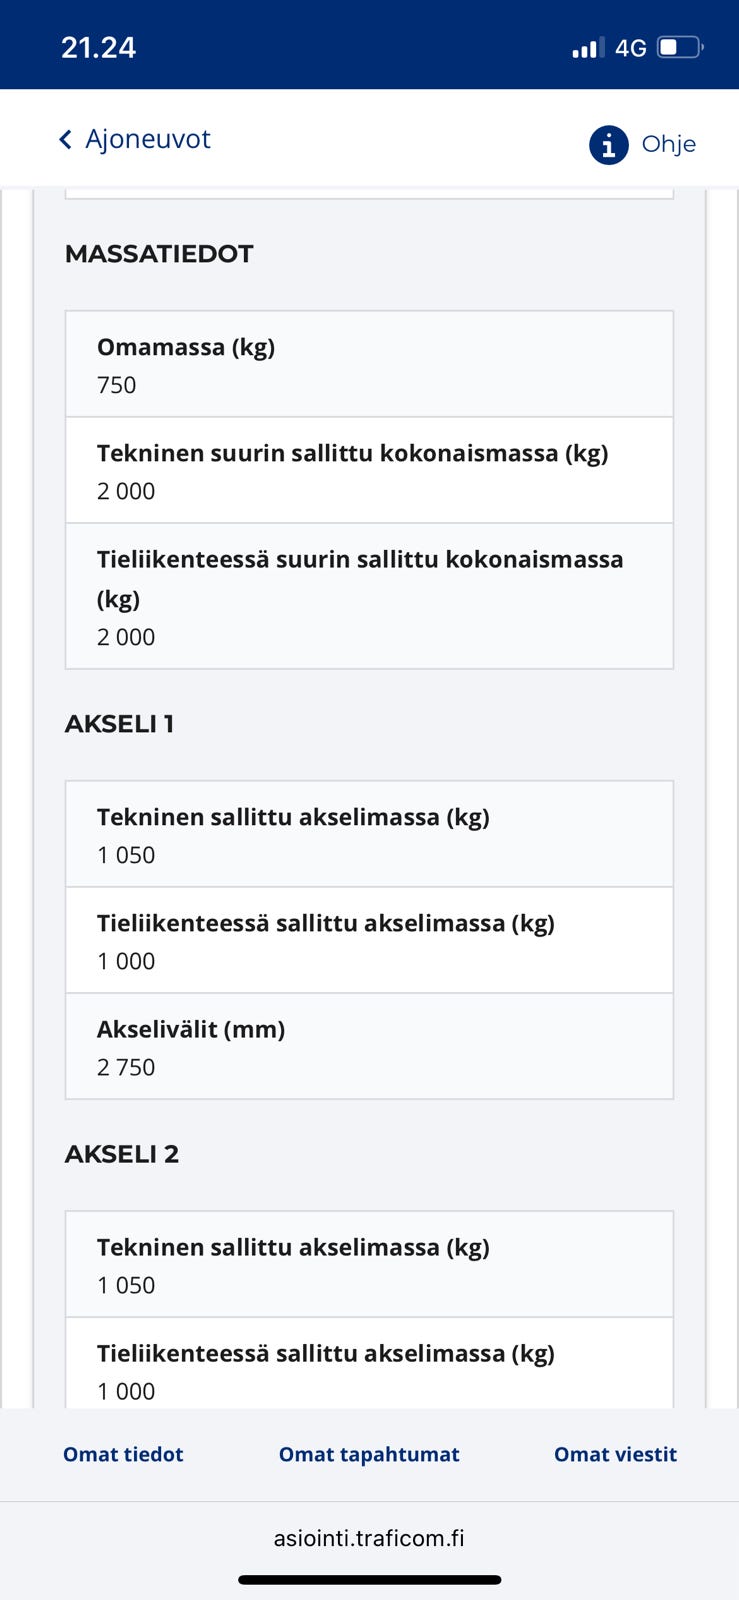Image resolution: width=739 pixels, height=1600 pixels.
Task: Navigate back via the Ajoneuvot link
Action: click(x=148, y=139)
